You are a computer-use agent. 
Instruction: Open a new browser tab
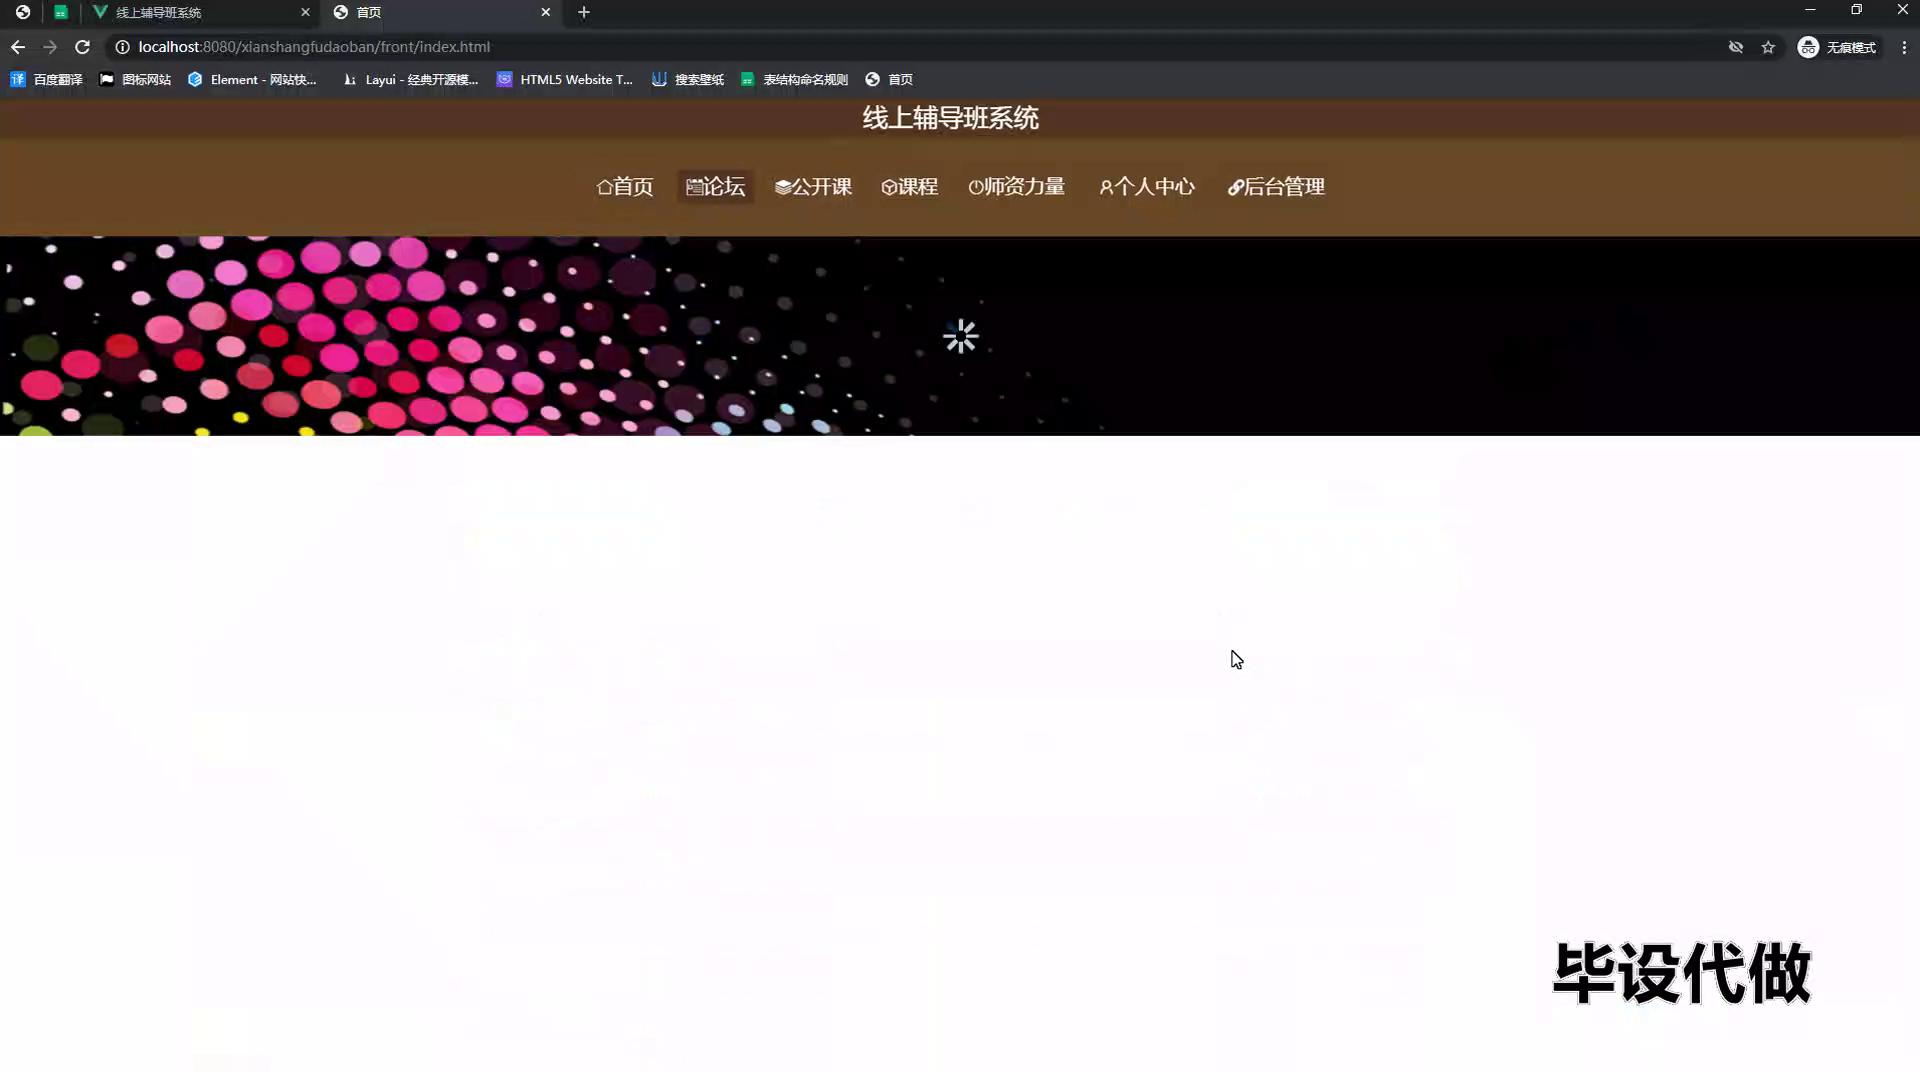pos(584,12)
